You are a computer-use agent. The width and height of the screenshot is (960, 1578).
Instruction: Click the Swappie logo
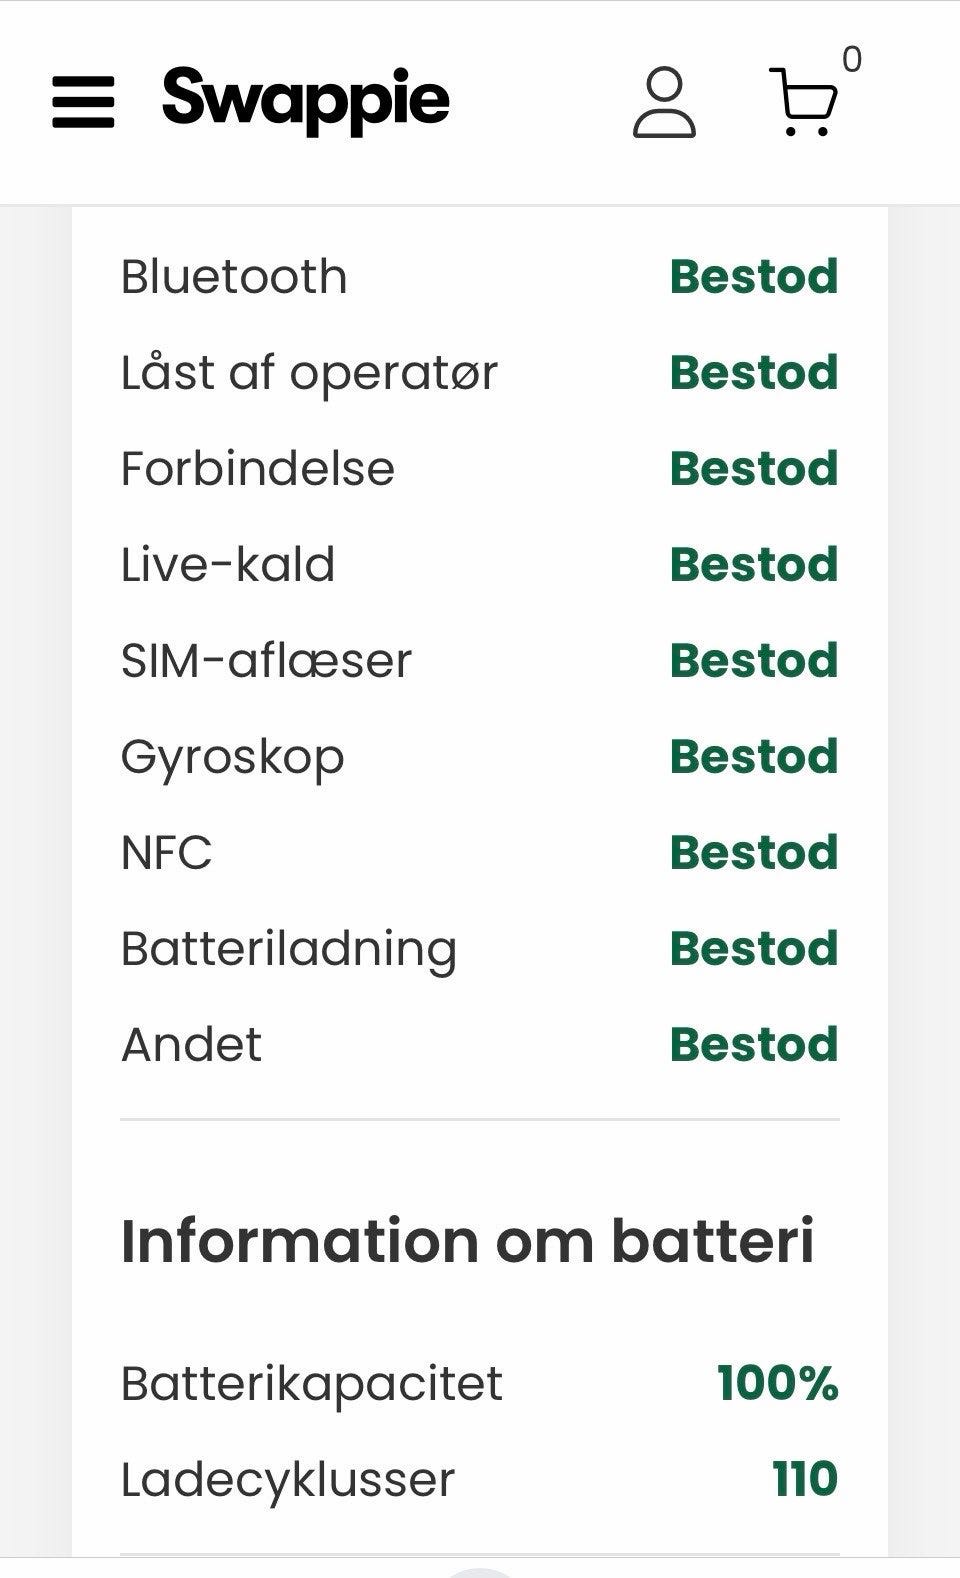point(306,100)
